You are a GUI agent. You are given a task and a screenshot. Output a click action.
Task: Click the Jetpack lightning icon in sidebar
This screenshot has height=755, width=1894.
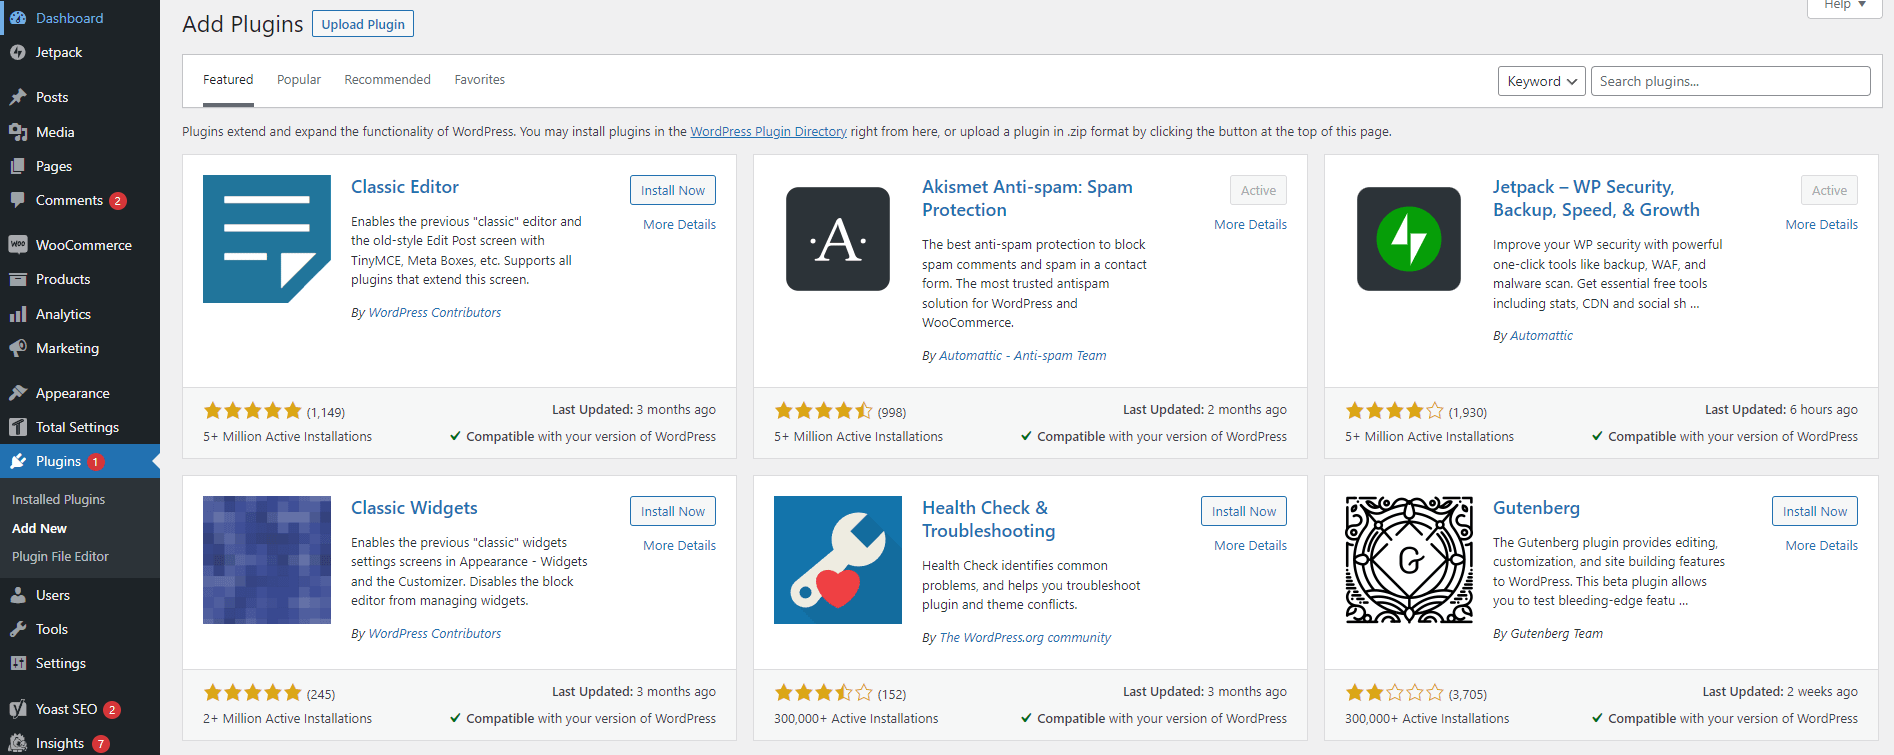click(x=18, y=52)
